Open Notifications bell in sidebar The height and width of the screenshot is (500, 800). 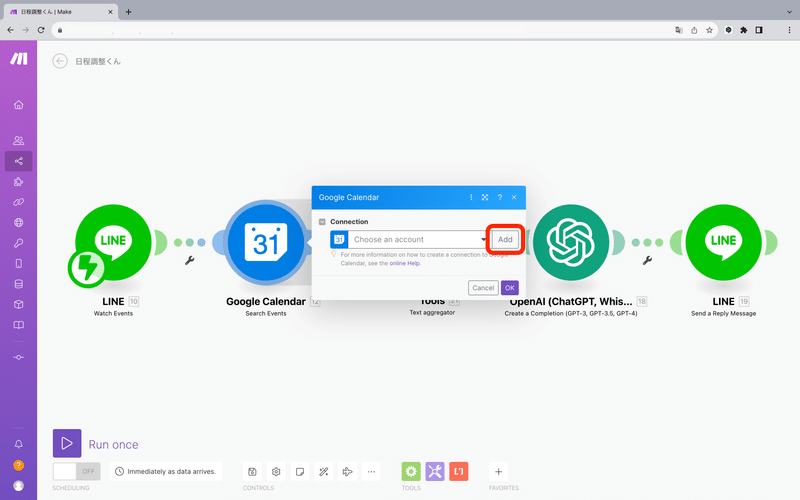18,444
